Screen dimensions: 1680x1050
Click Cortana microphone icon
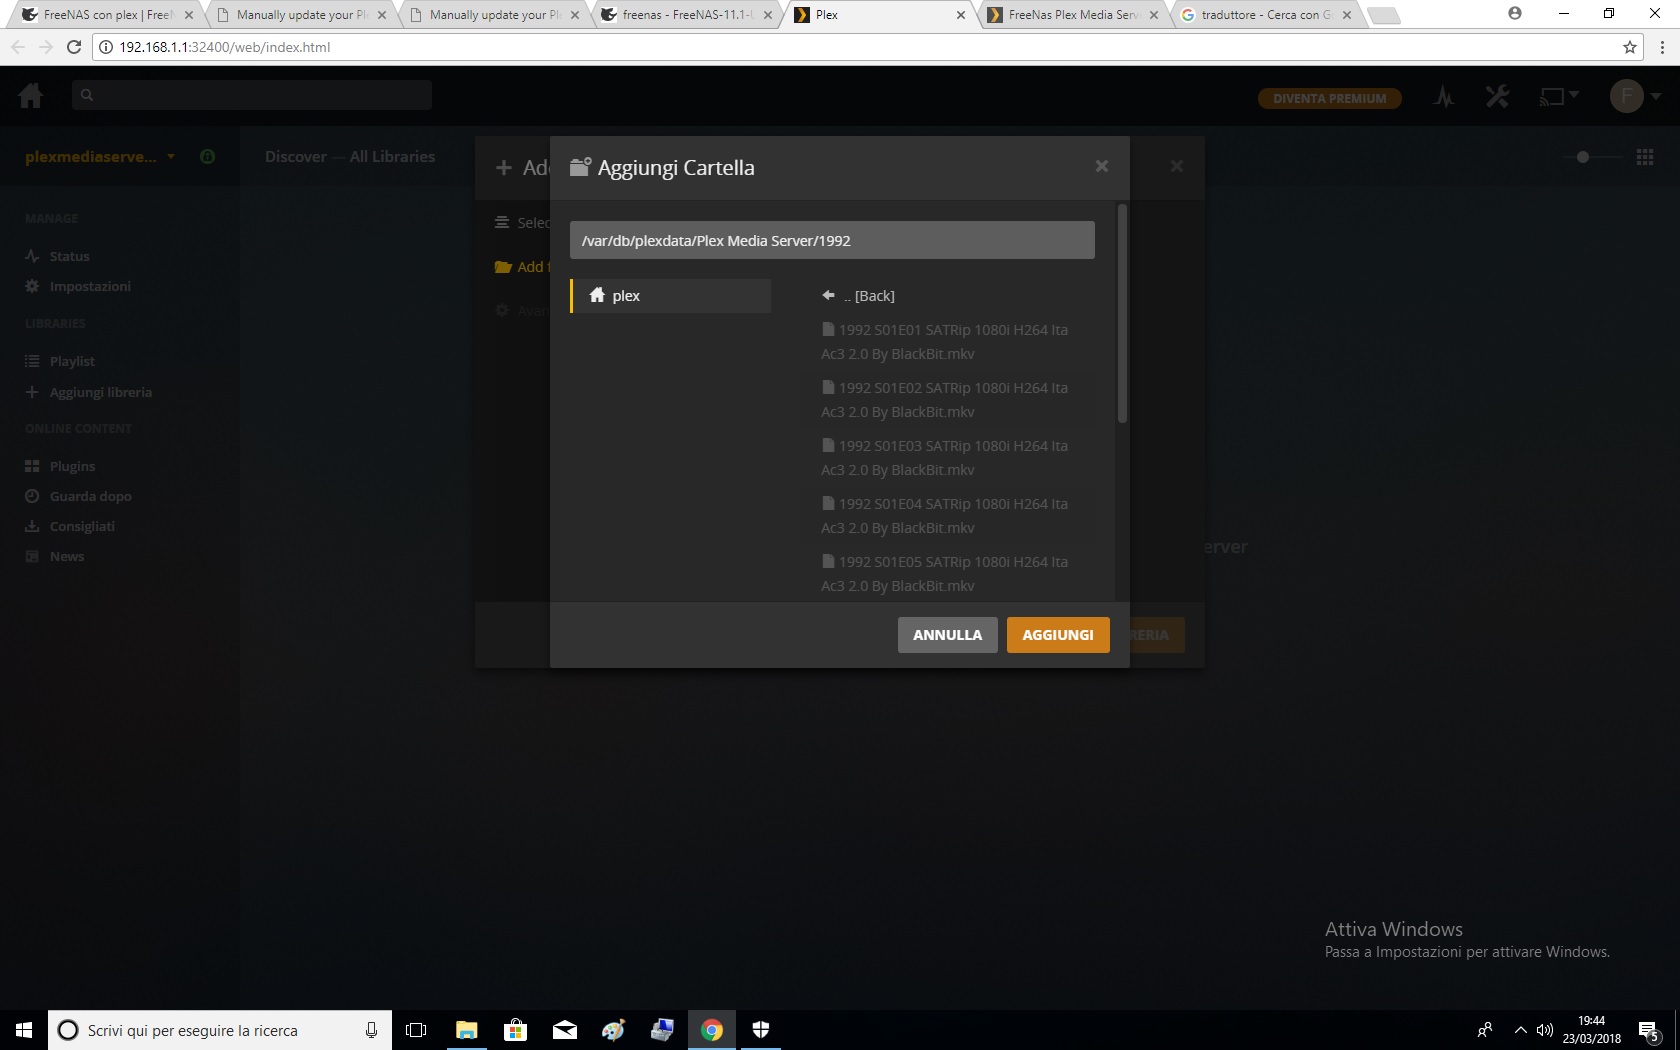point(371,1030)
